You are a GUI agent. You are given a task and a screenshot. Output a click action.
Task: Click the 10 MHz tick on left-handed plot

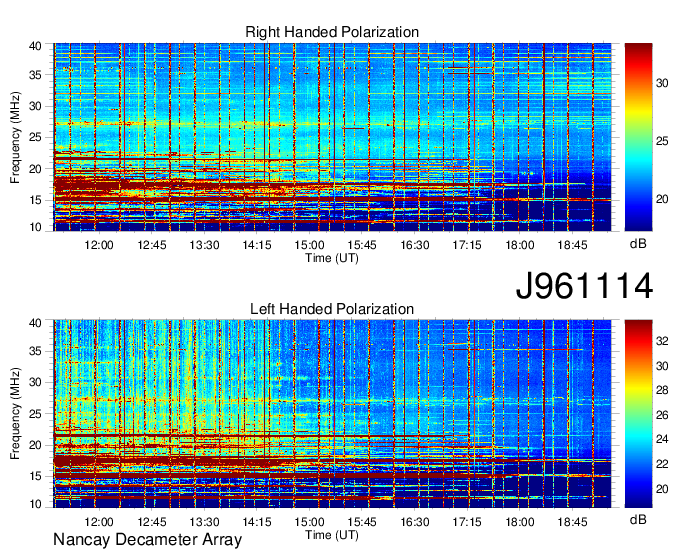[x=35, y=504]
